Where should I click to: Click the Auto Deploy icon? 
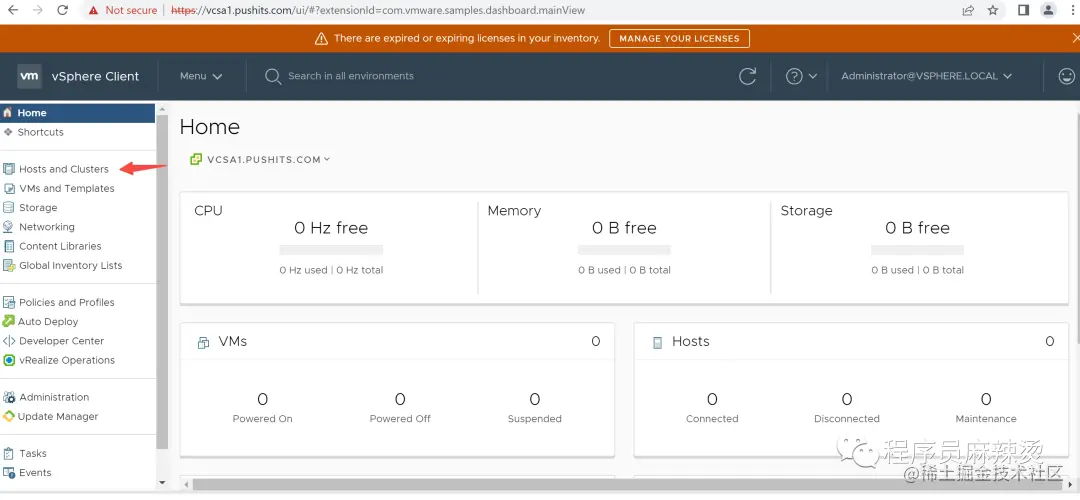coord(8,321)
